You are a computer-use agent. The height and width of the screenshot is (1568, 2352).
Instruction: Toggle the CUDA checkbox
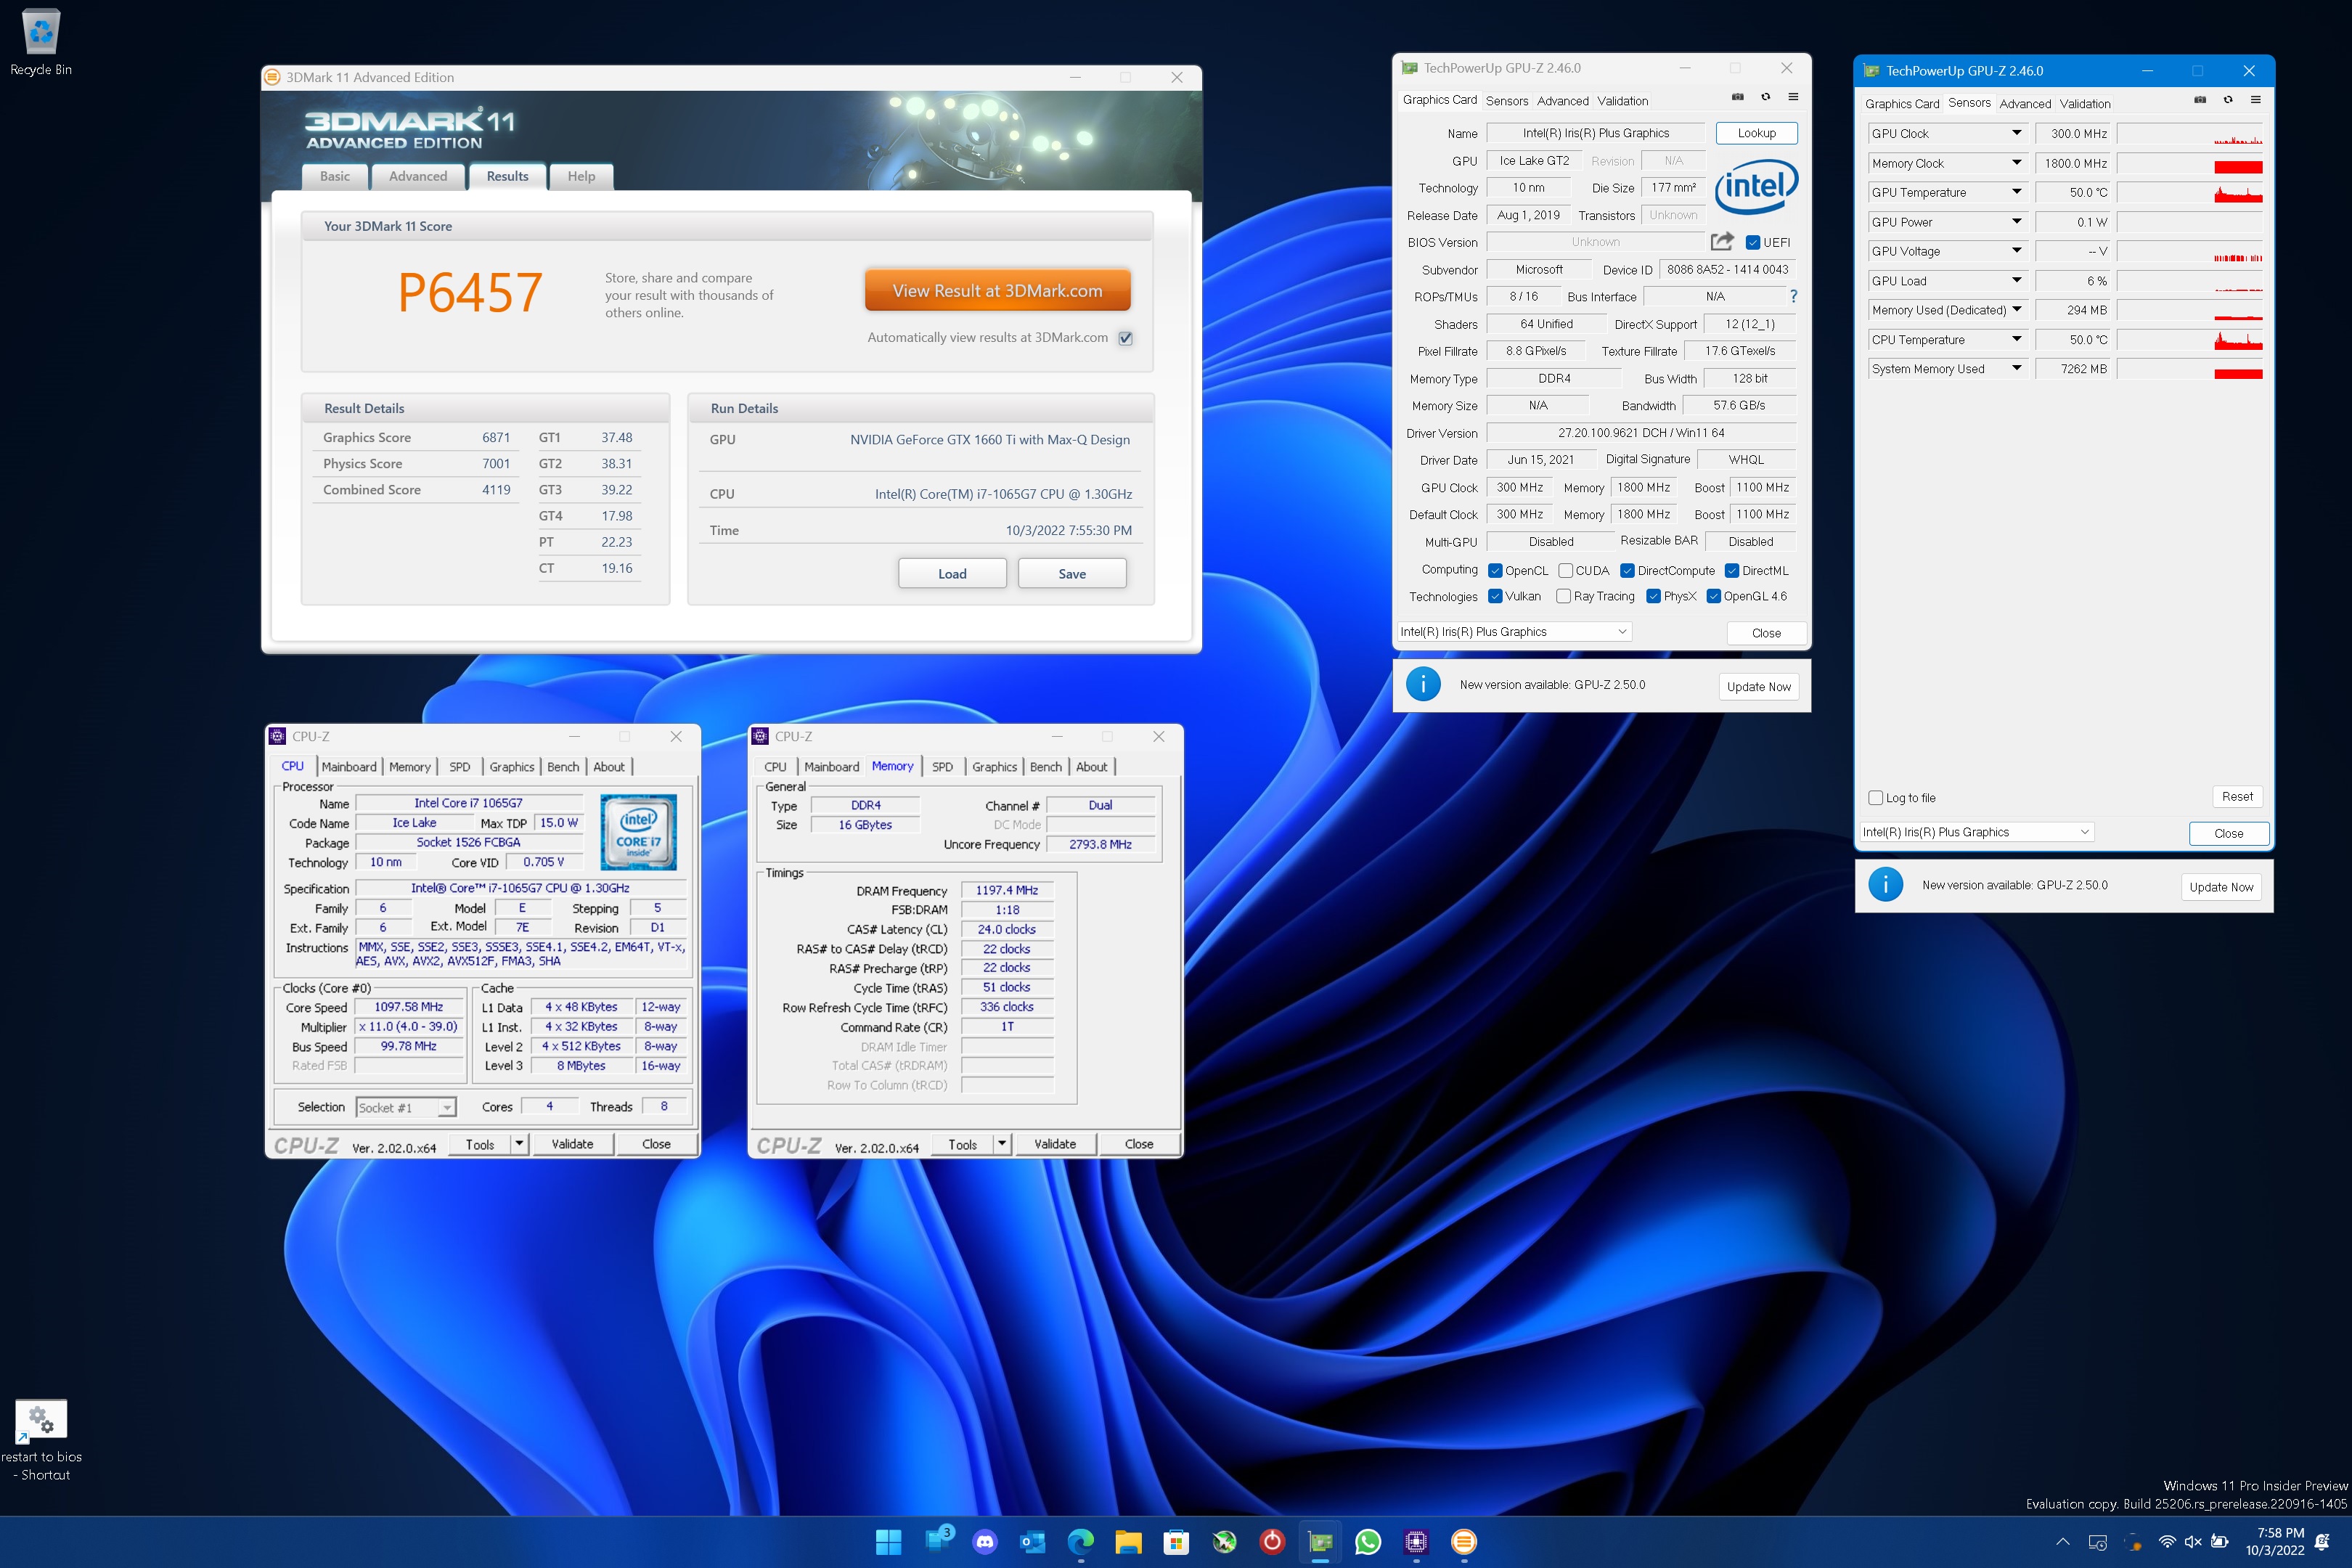pyautogui.click(x=1566, y=571)
